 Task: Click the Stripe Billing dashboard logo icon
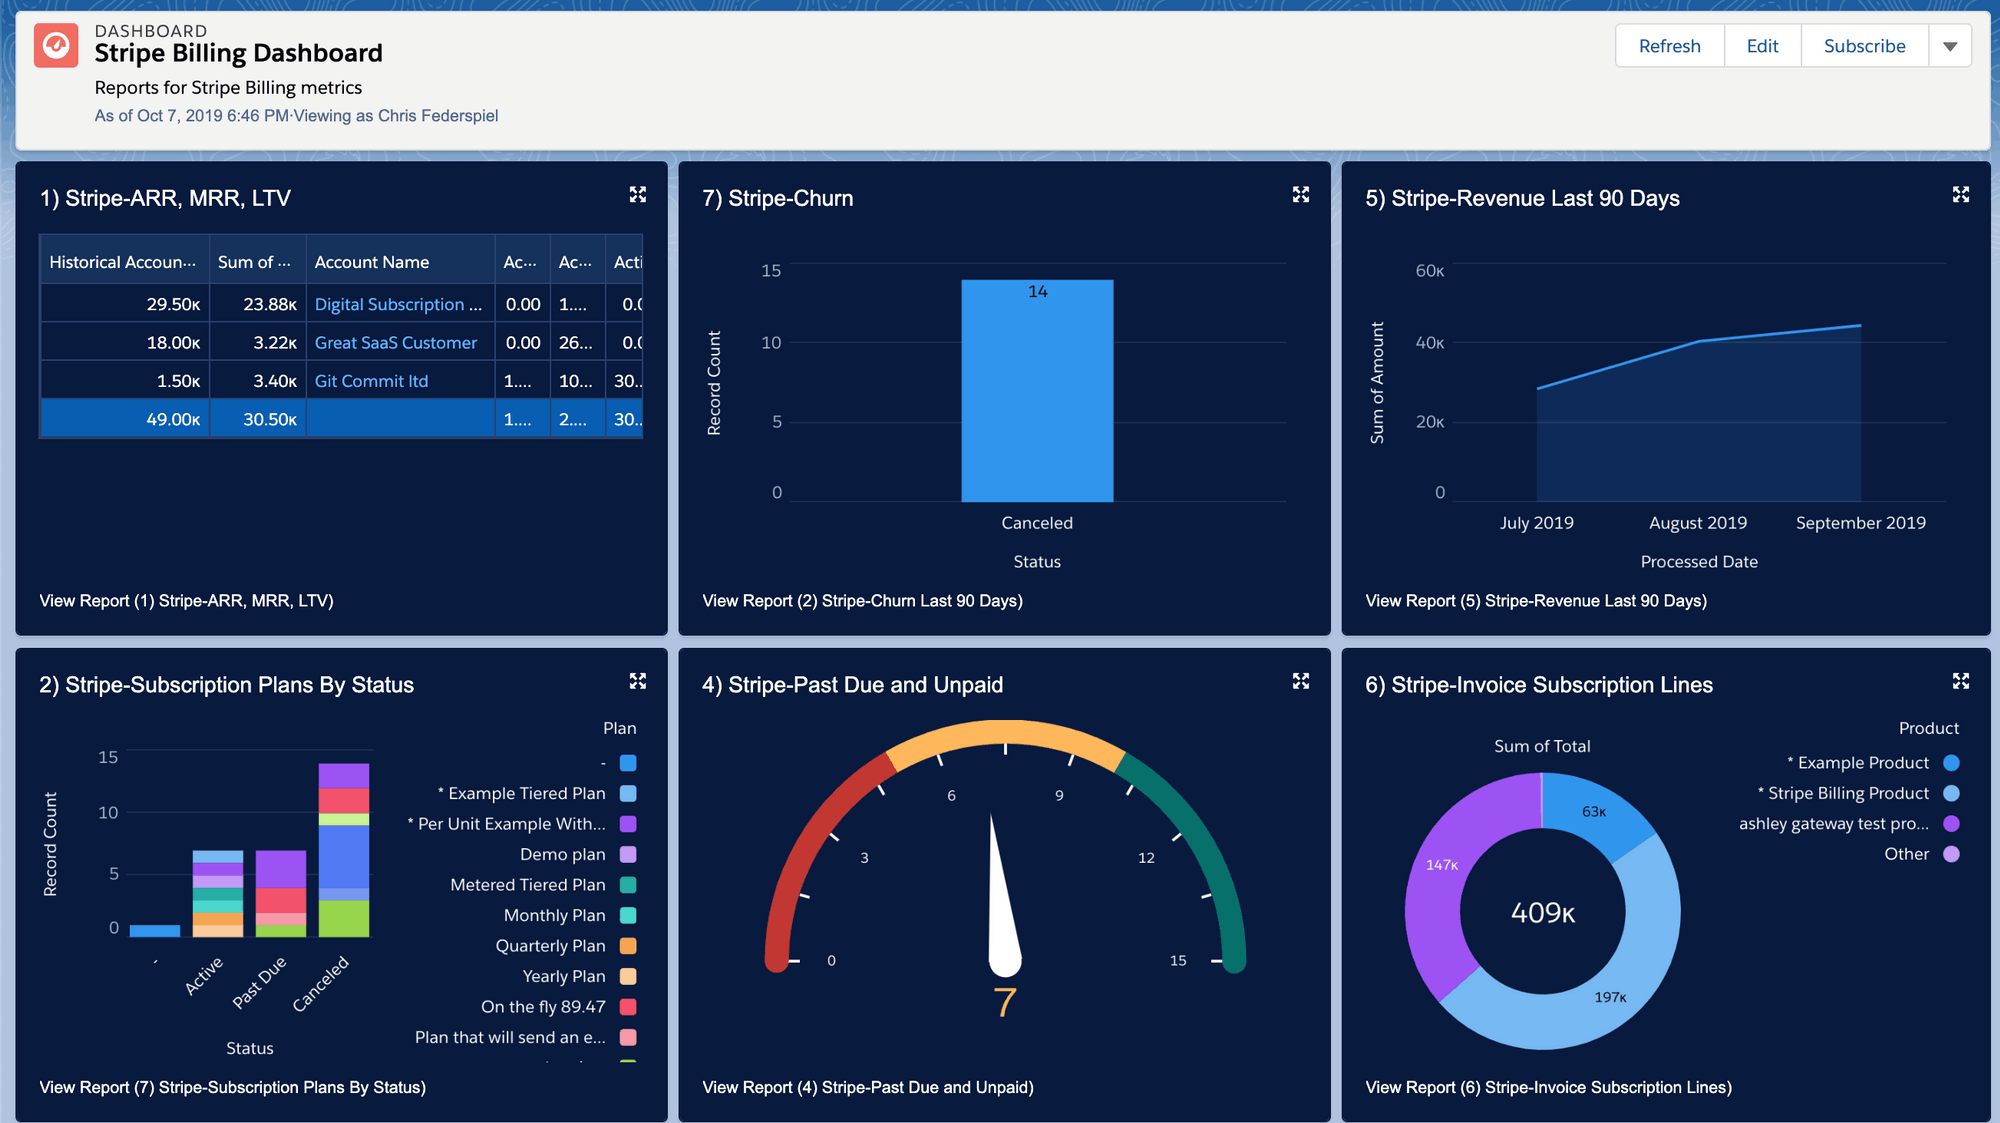tap(56, 46)
